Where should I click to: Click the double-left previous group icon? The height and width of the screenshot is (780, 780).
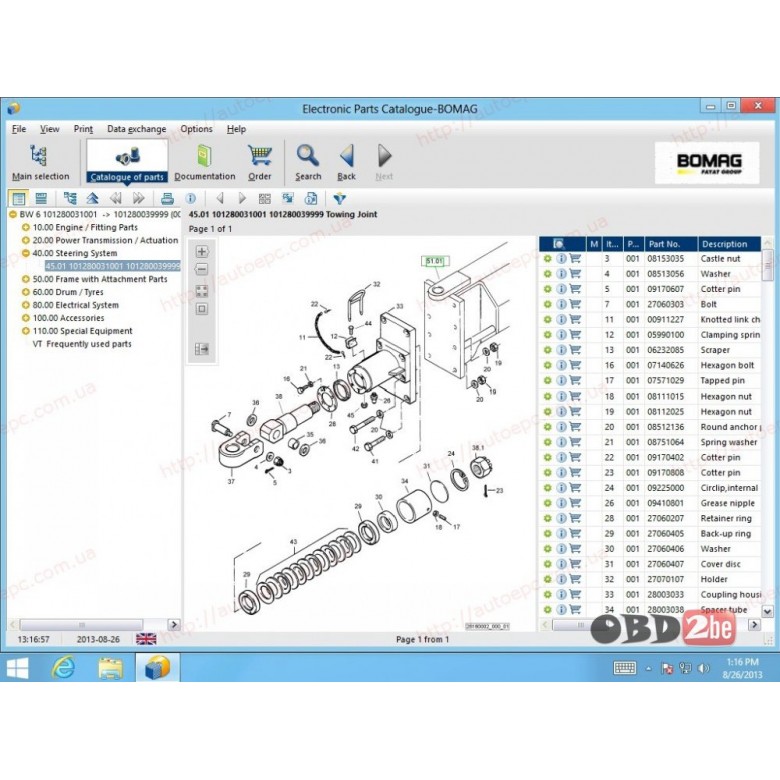pos(115,199)
